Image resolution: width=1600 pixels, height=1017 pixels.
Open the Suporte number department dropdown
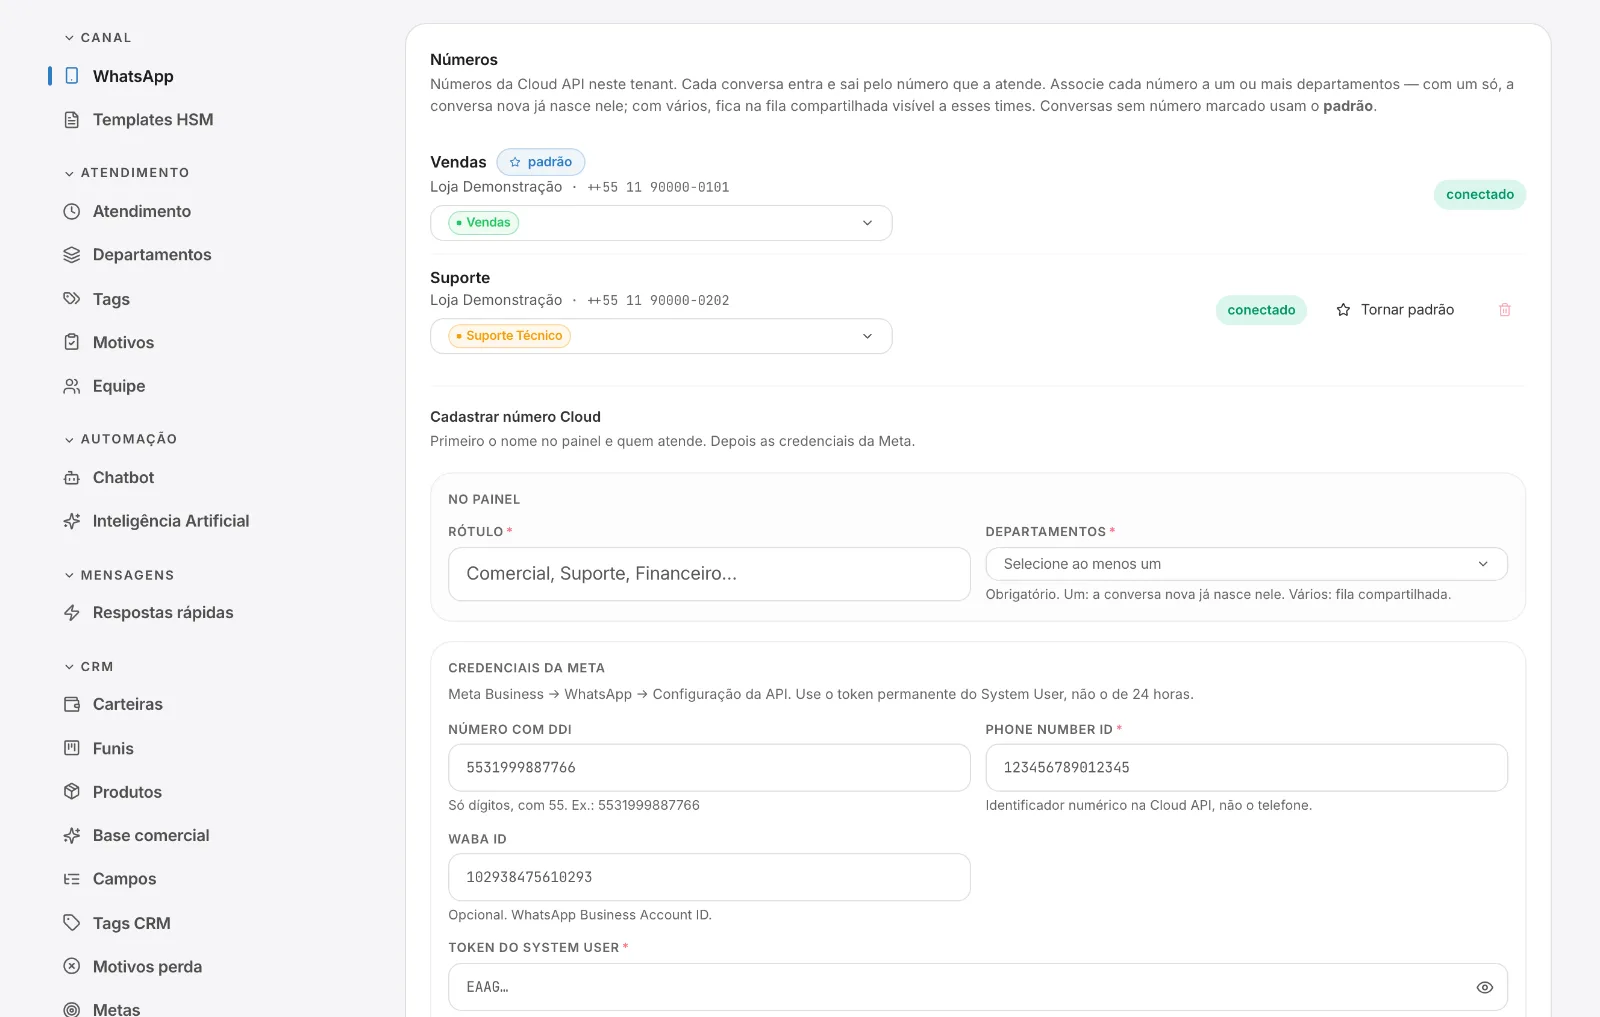pos(661,336)
